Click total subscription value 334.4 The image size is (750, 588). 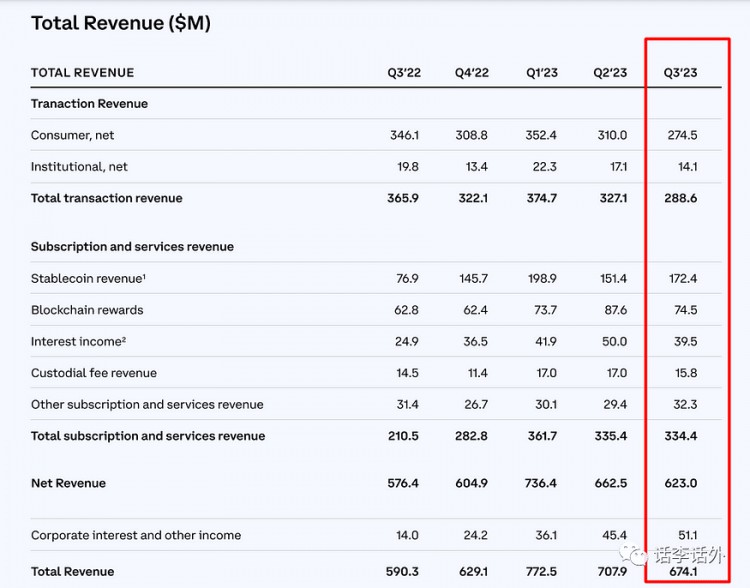tap(681, 436)
